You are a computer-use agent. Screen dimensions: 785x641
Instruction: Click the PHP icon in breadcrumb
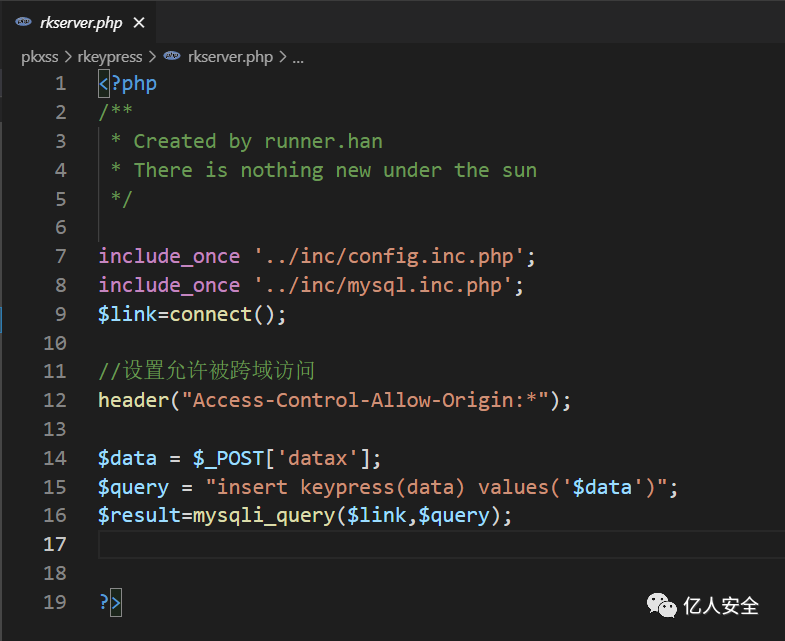[x=172, y=56]
